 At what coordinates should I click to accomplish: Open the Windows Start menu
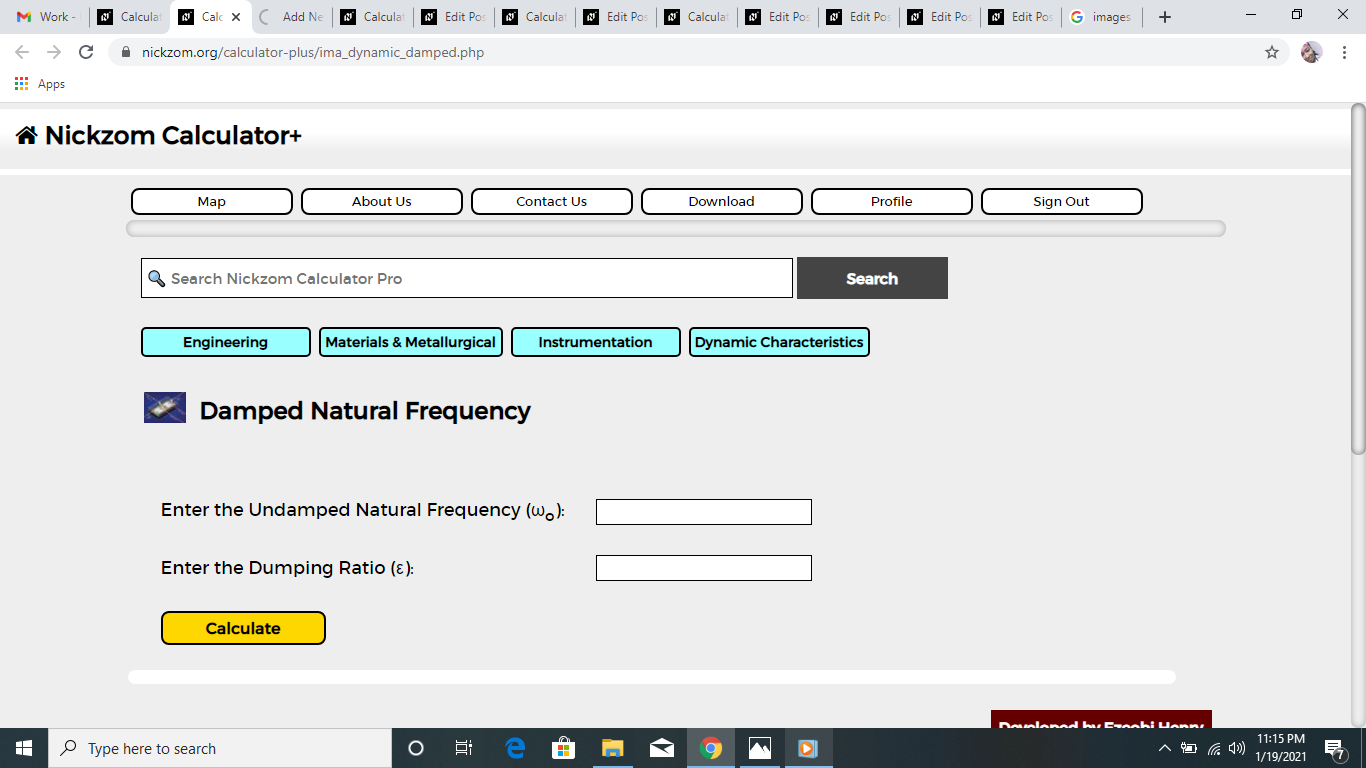pos(24,748)
